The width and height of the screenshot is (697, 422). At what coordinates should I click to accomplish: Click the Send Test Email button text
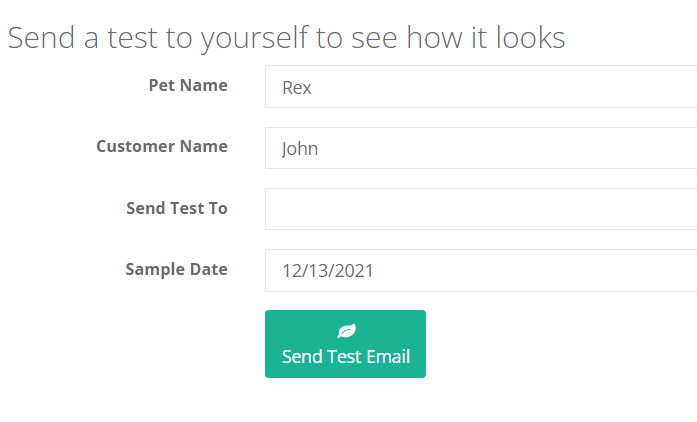click(346, 357)
